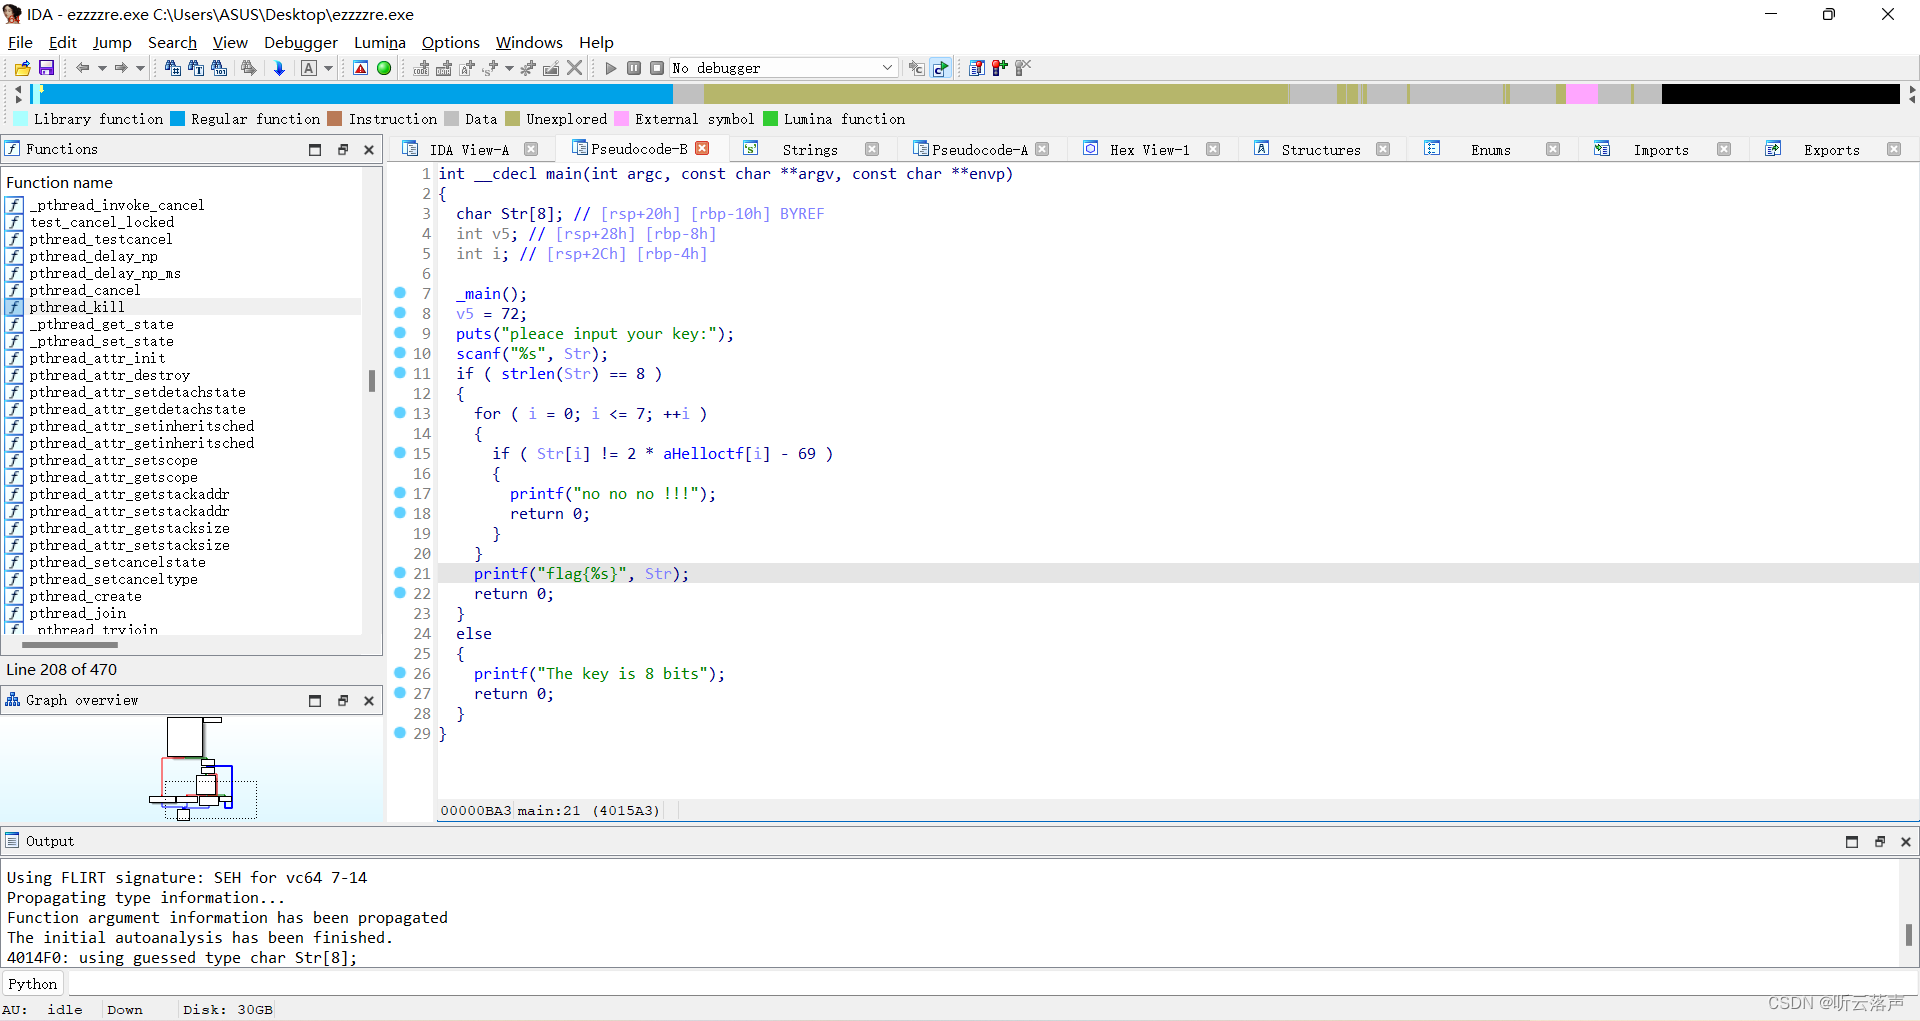Viewport: 1920px width, 1021px height.
Task: Close the Pseudocode-B tab
Action: pyautogui.click(x=702, y=148)
